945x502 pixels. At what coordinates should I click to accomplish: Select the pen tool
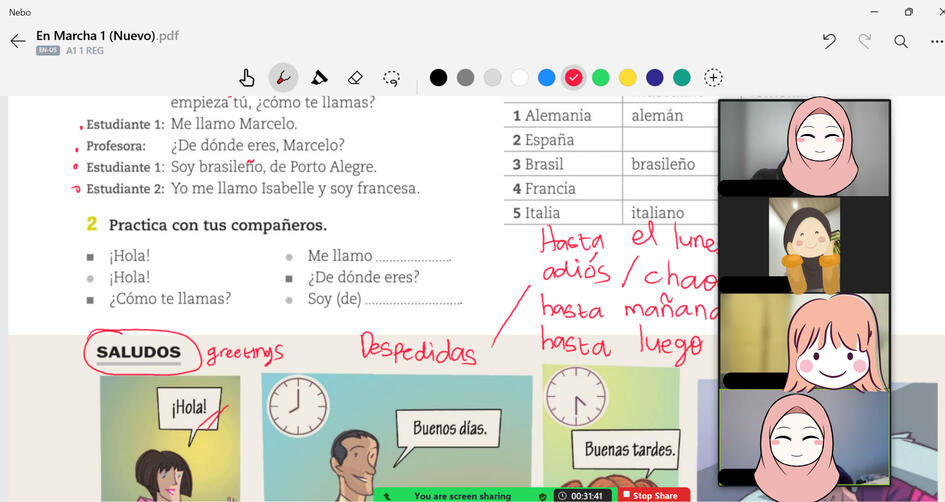click(283, 77)
